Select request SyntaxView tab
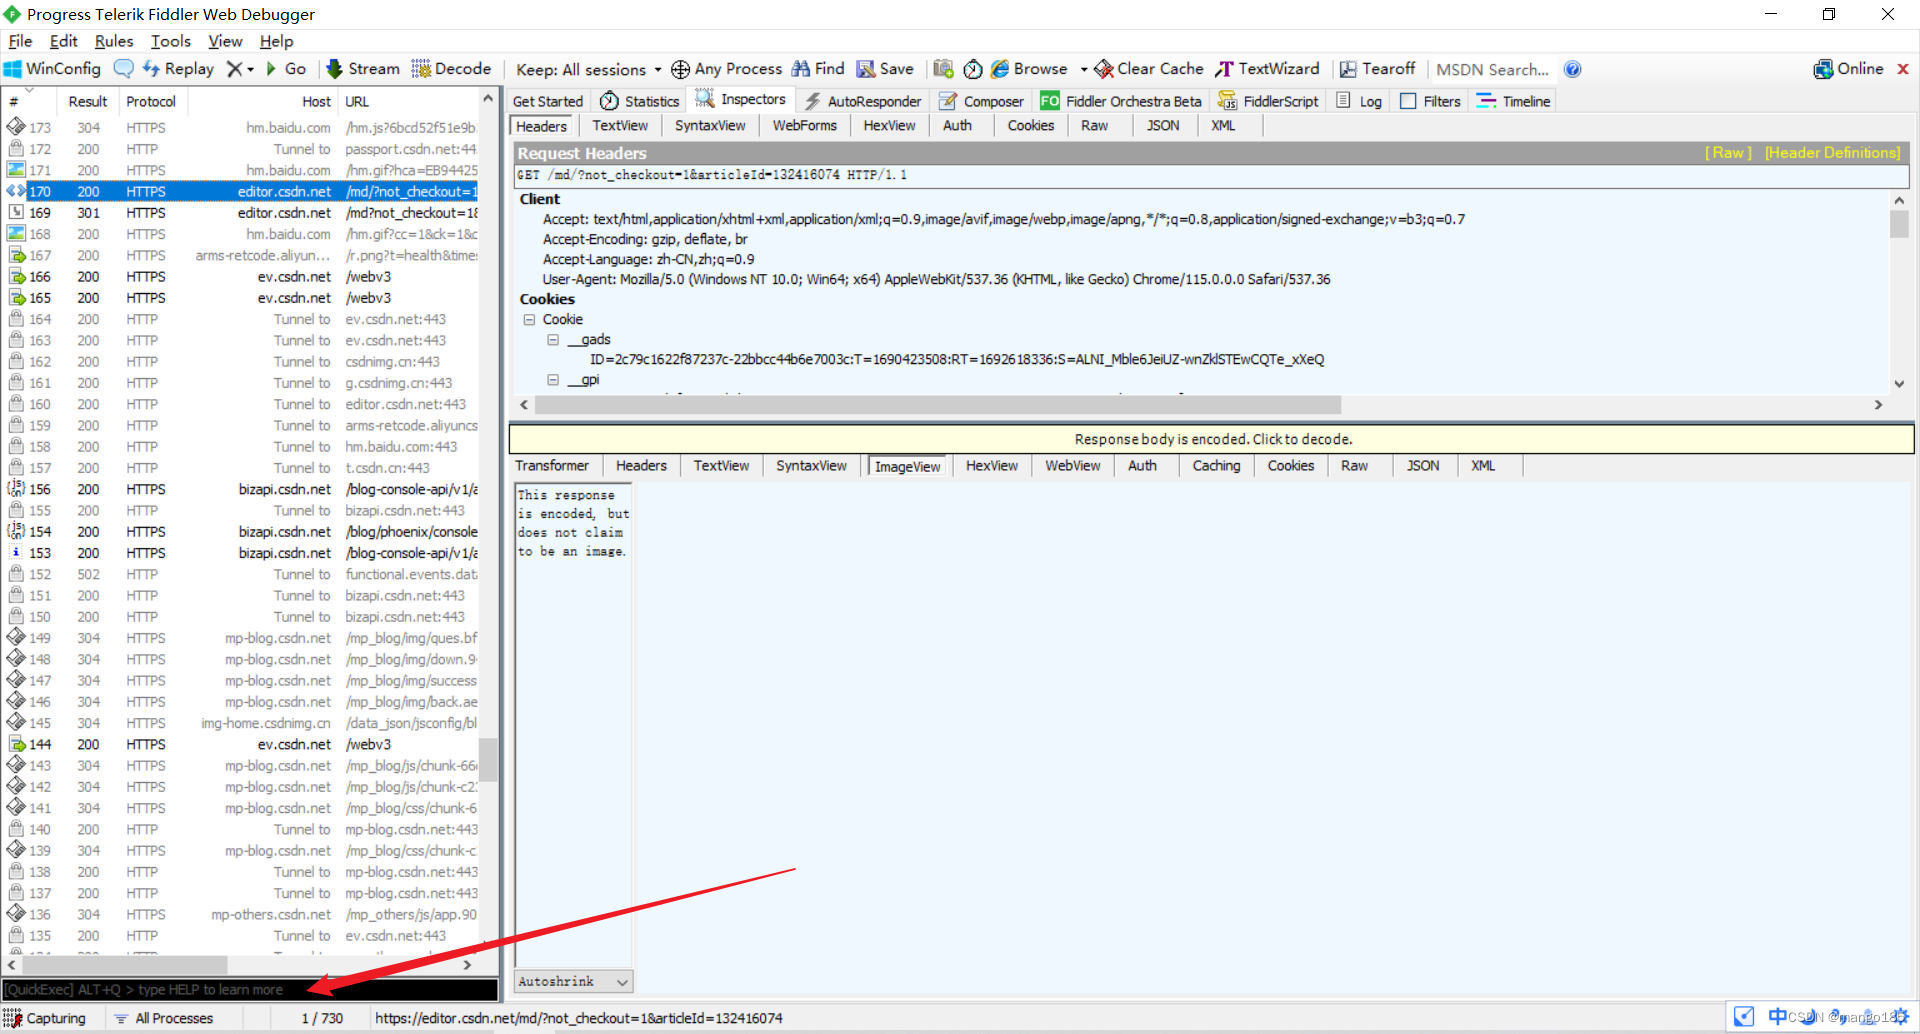This screenshot has width=1920, height=1034. click(x=709, y=126)
